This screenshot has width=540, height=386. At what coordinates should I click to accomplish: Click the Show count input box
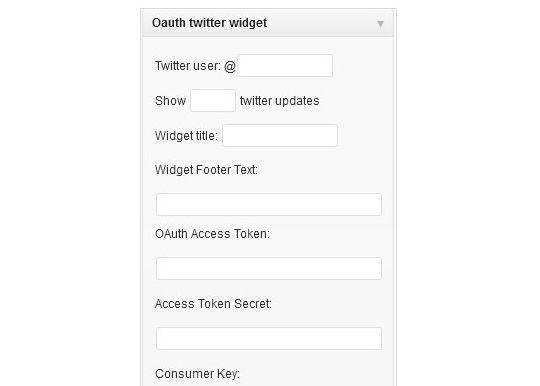213,101
